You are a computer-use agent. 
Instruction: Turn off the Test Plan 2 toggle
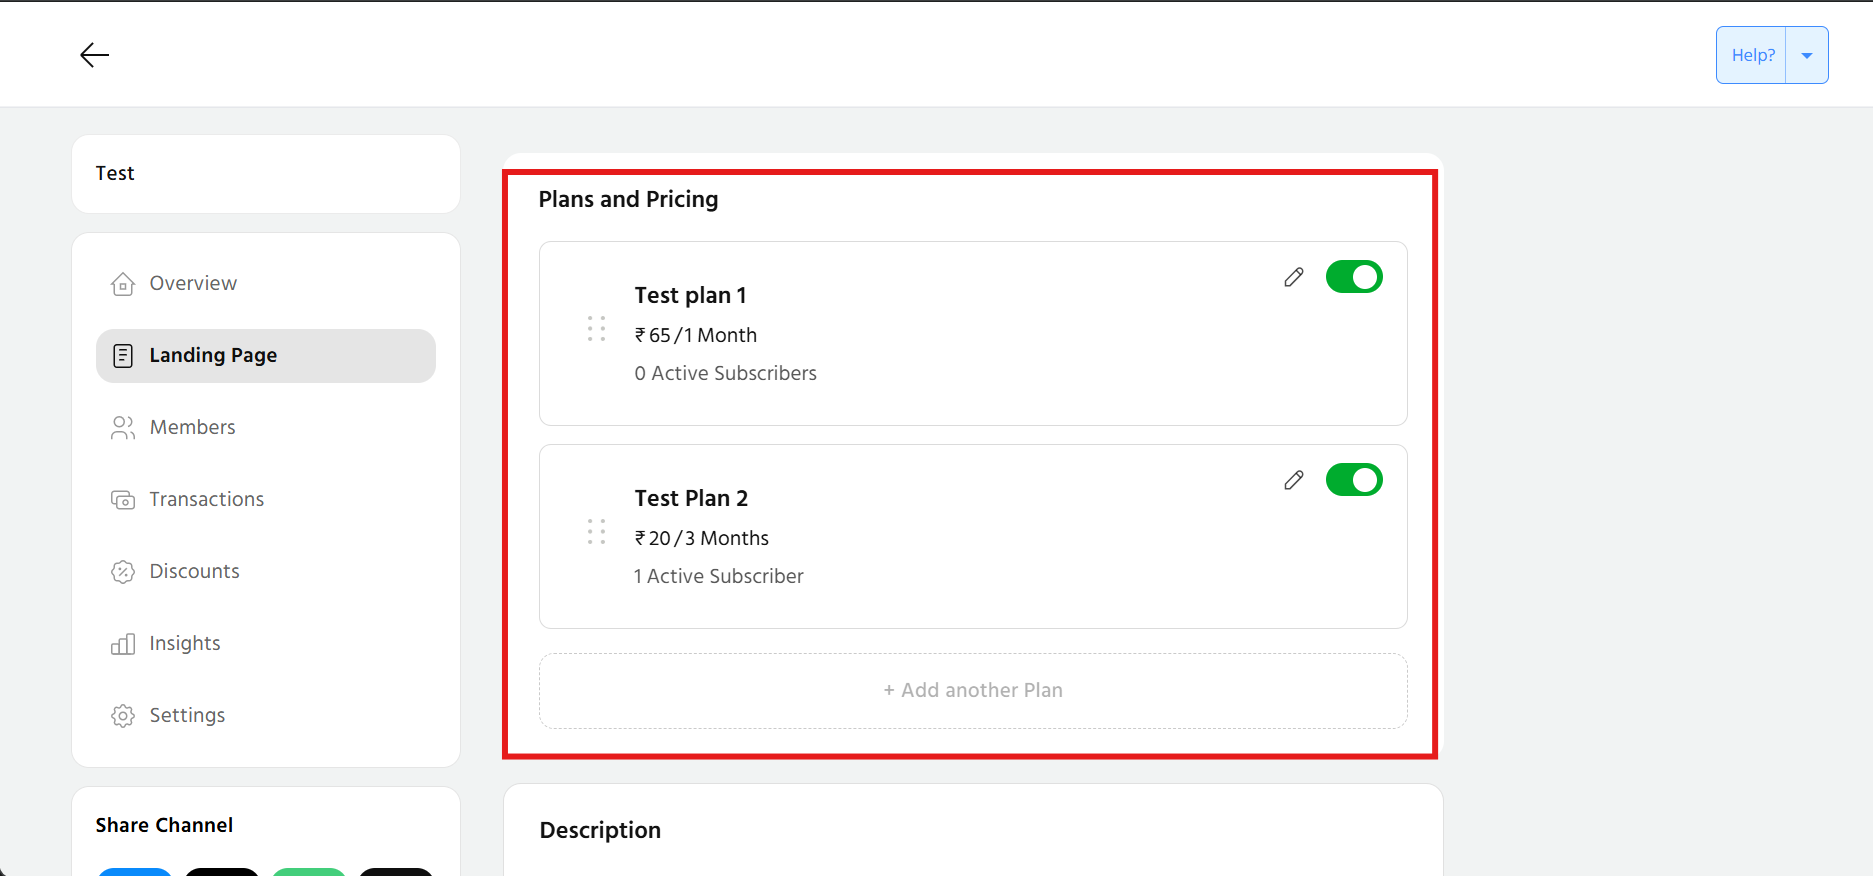1353,480
